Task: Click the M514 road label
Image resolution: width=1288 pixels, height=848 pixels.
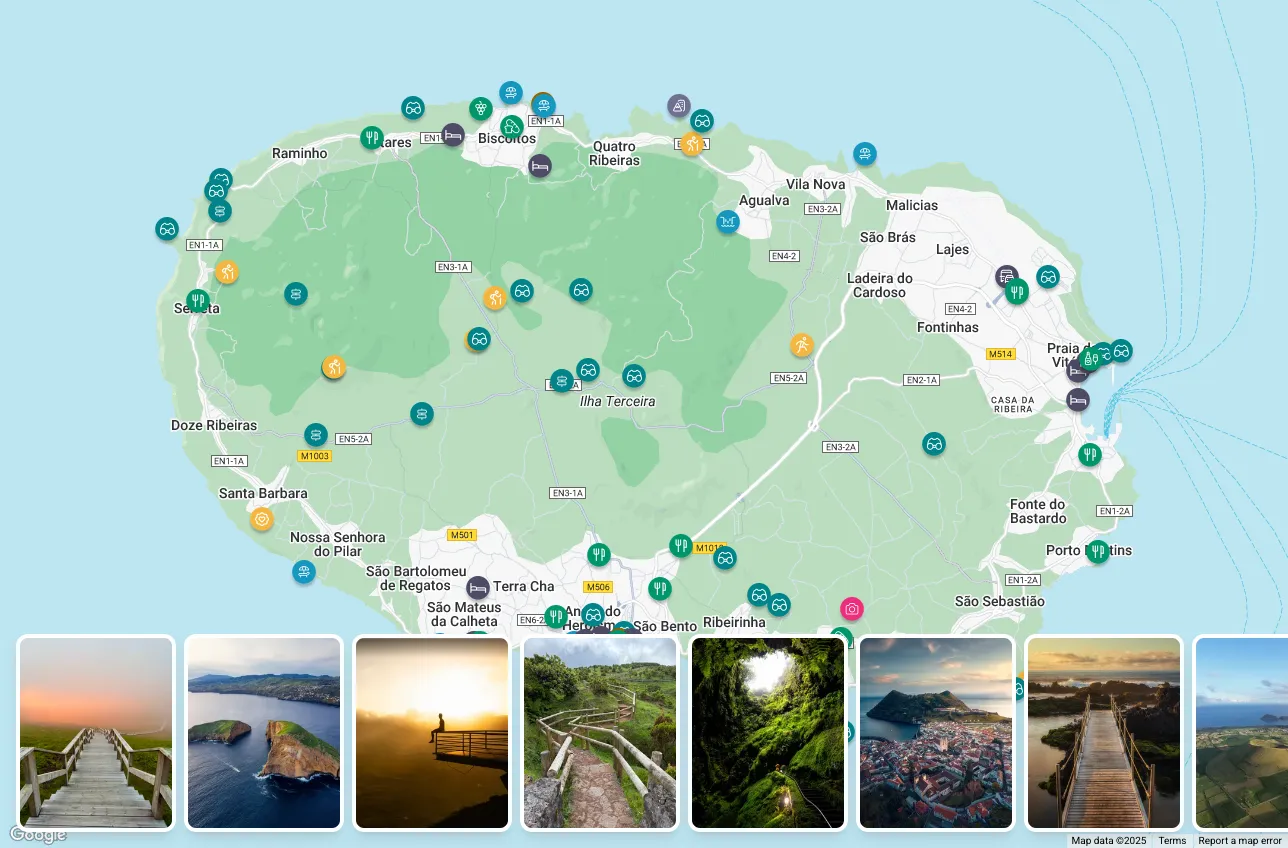Action: coord(1000,354)
